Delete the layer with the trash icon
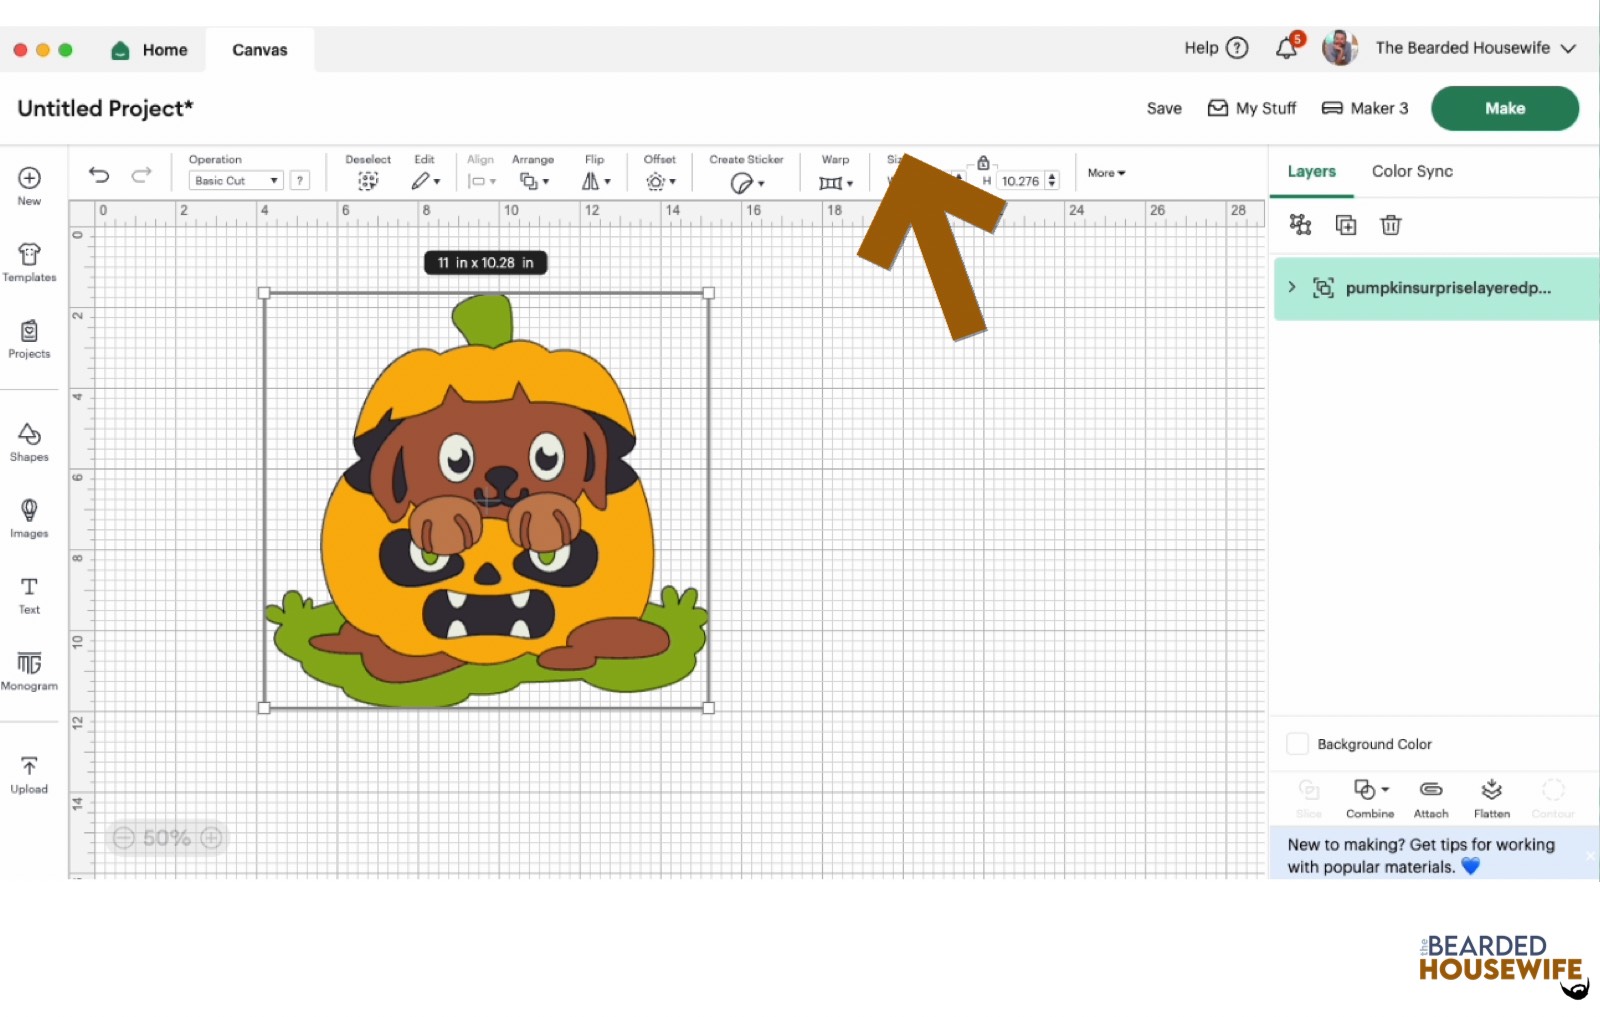Screen dimensions: 1600x1017 click(x=1390, y=225)
